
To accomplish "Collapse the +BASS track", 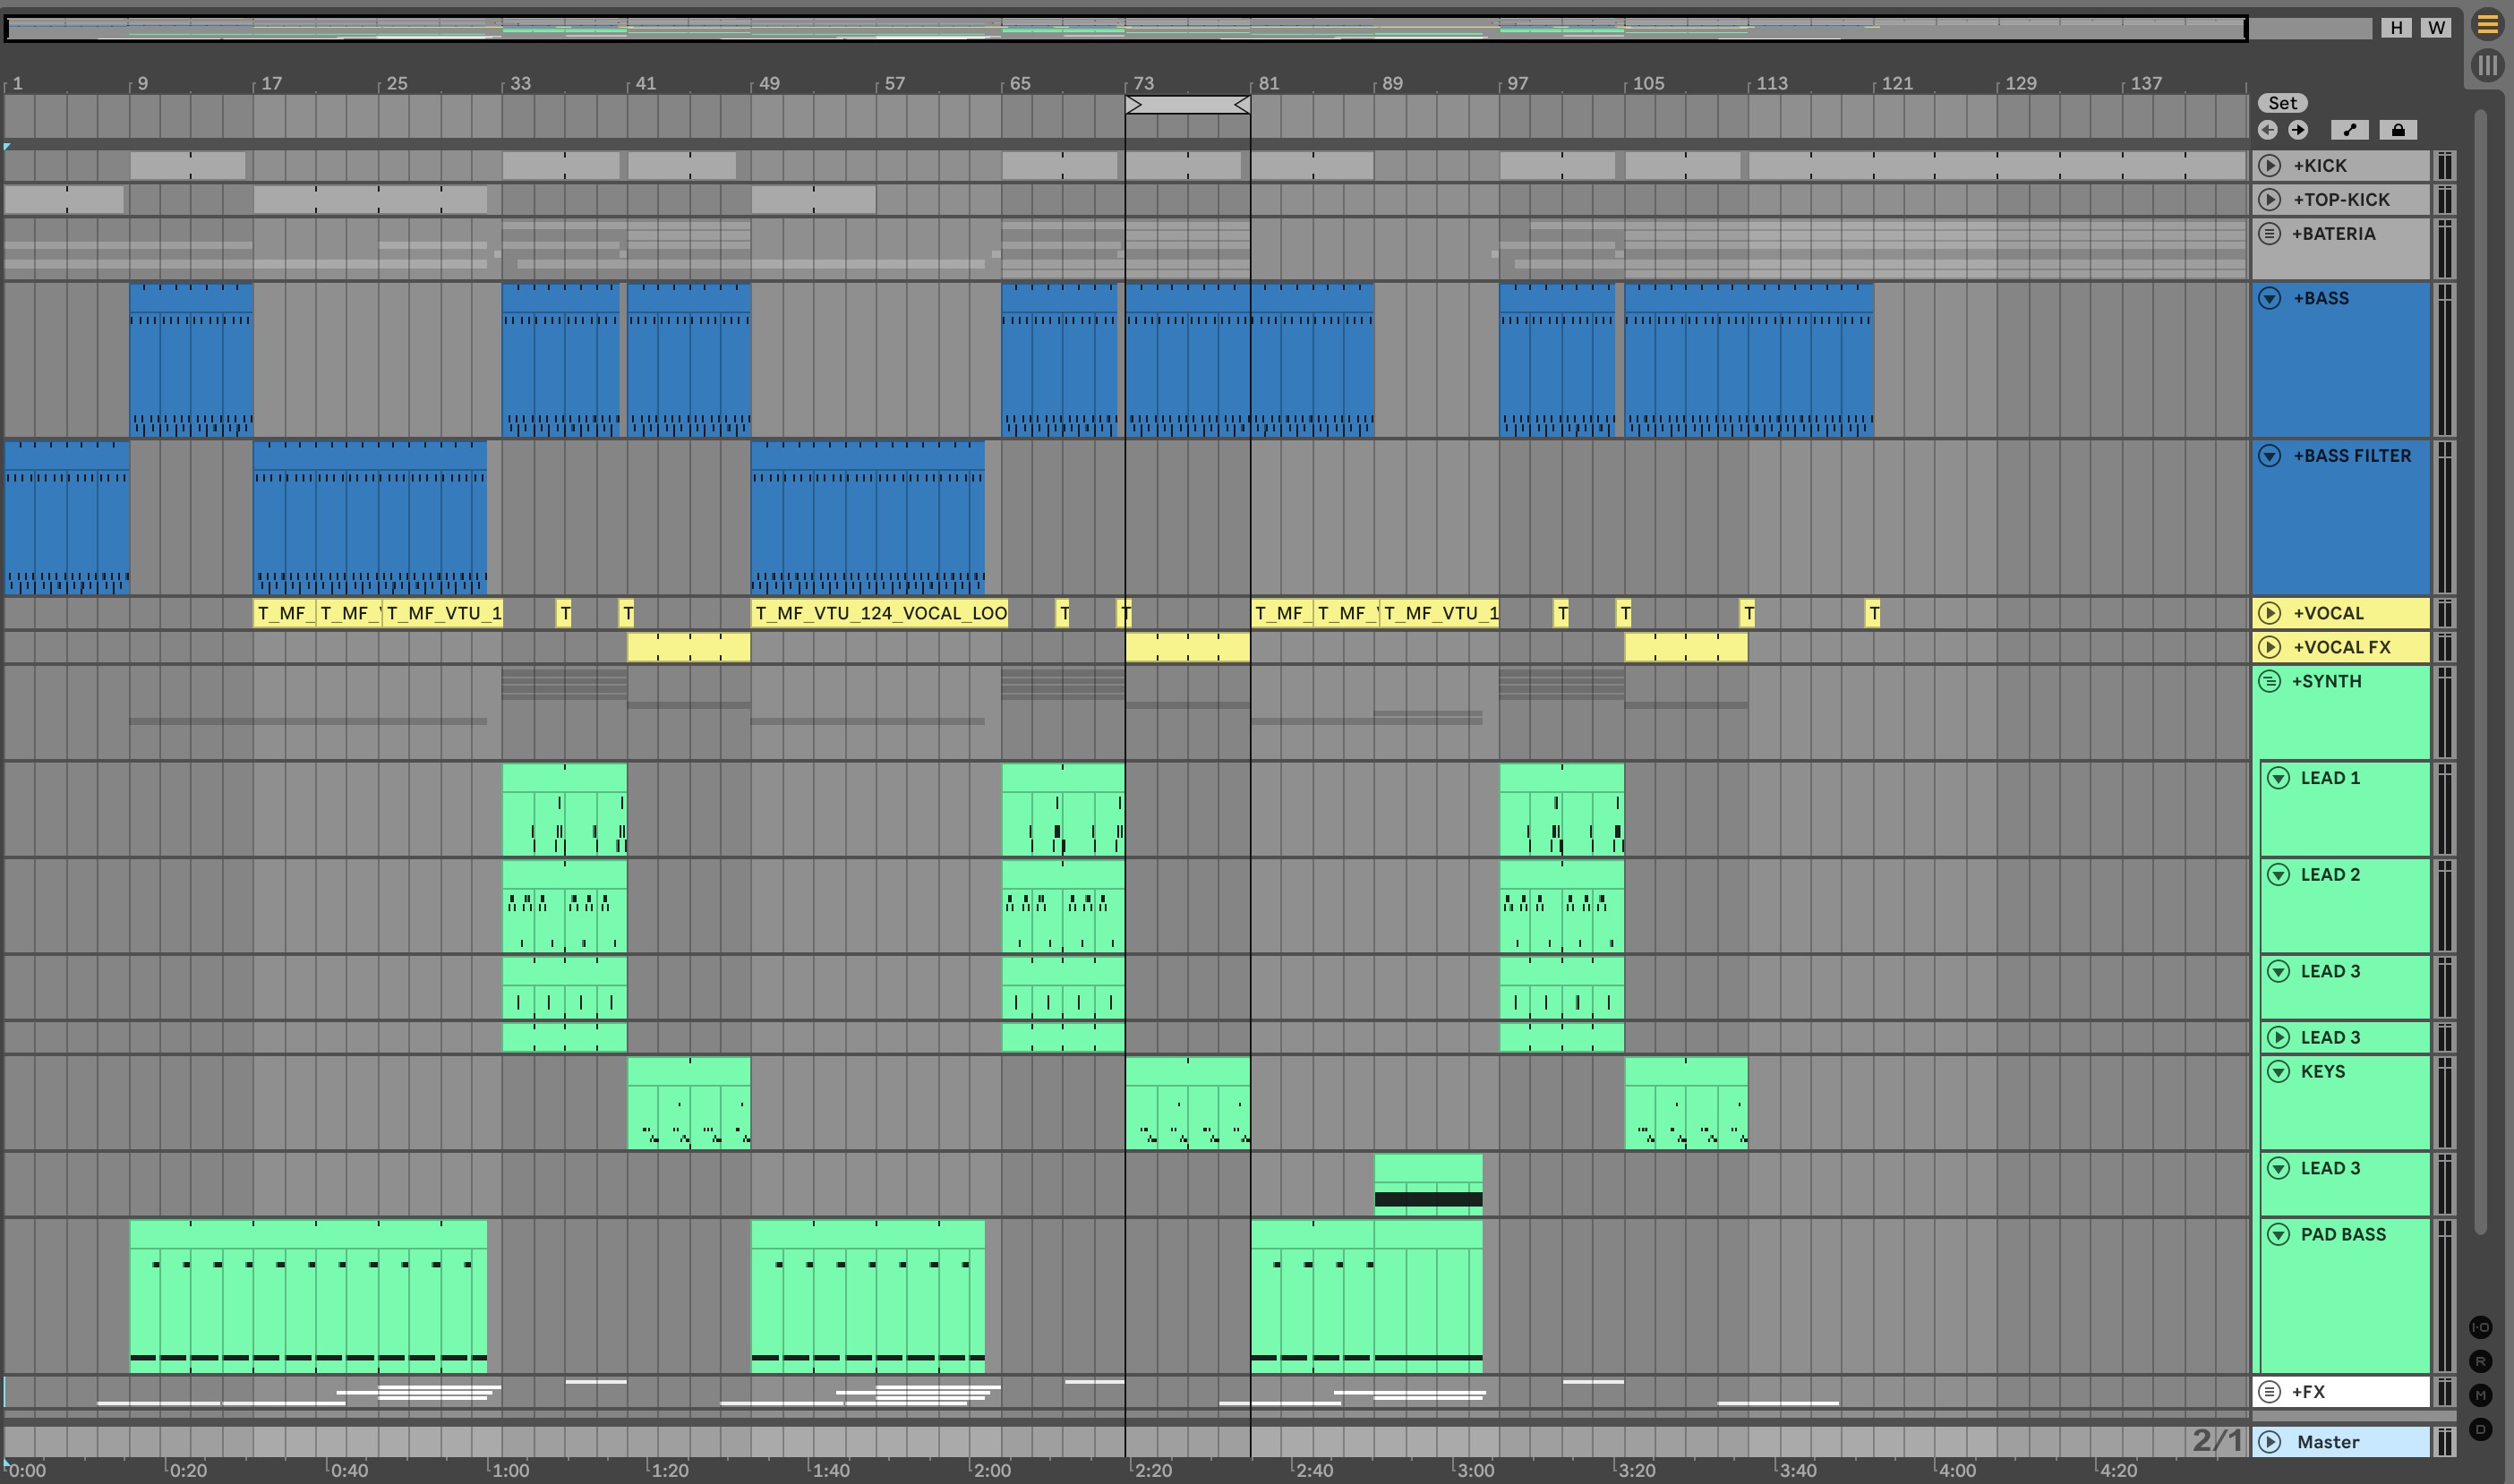I will tap(2270, 298).
